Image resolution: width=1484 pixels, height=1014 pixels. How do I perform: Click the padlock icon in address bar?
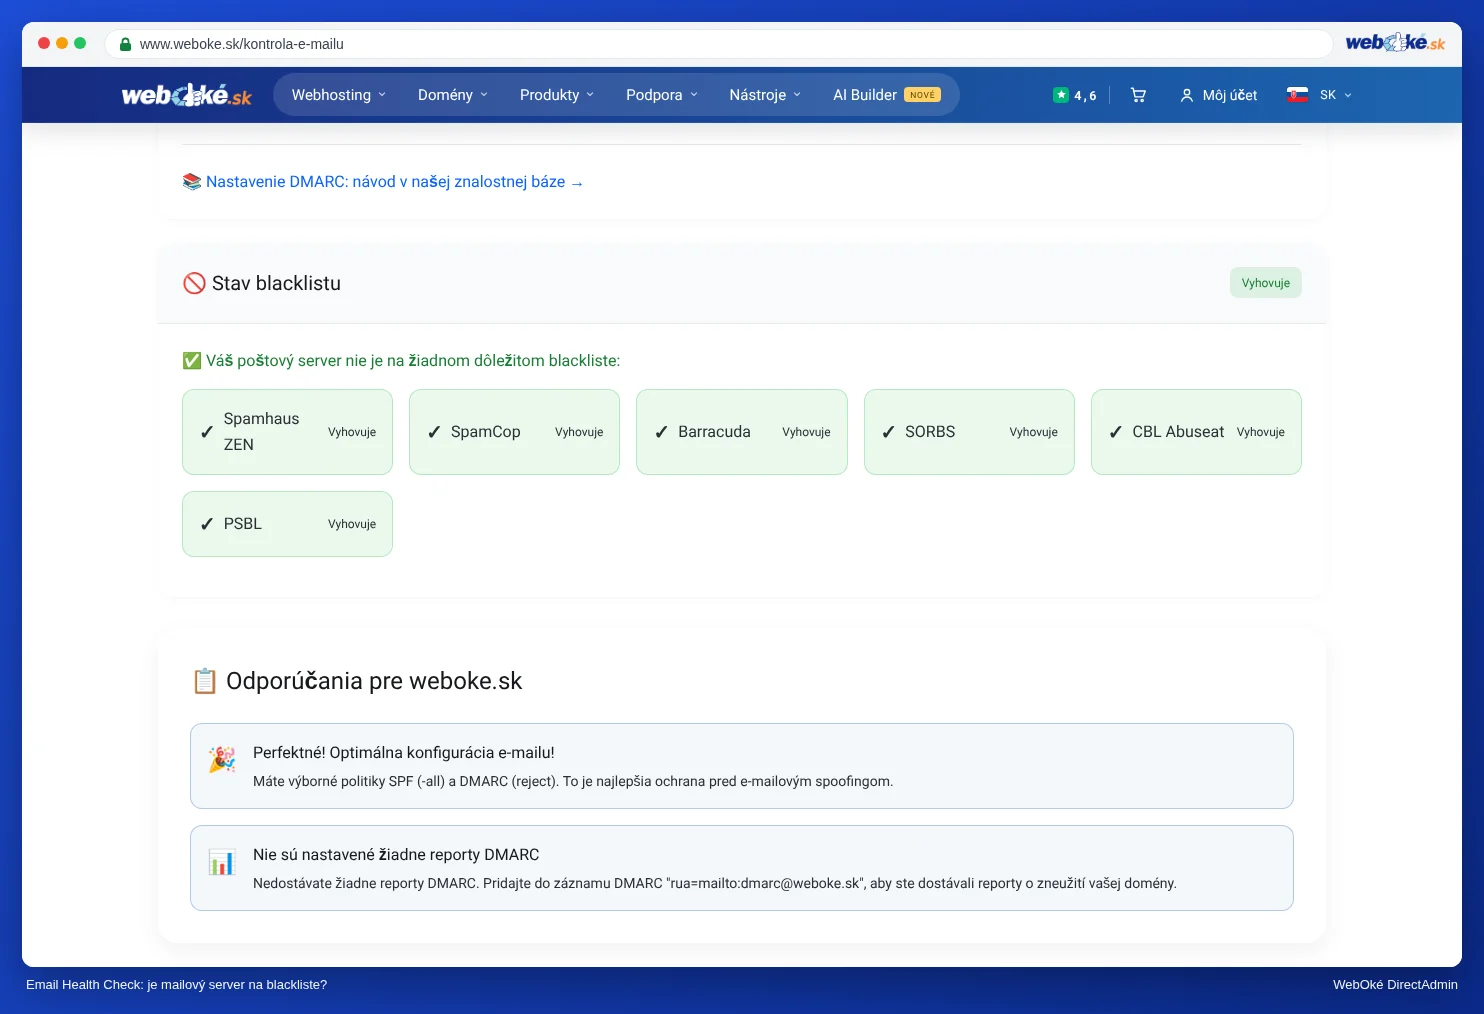click(126, 44)
